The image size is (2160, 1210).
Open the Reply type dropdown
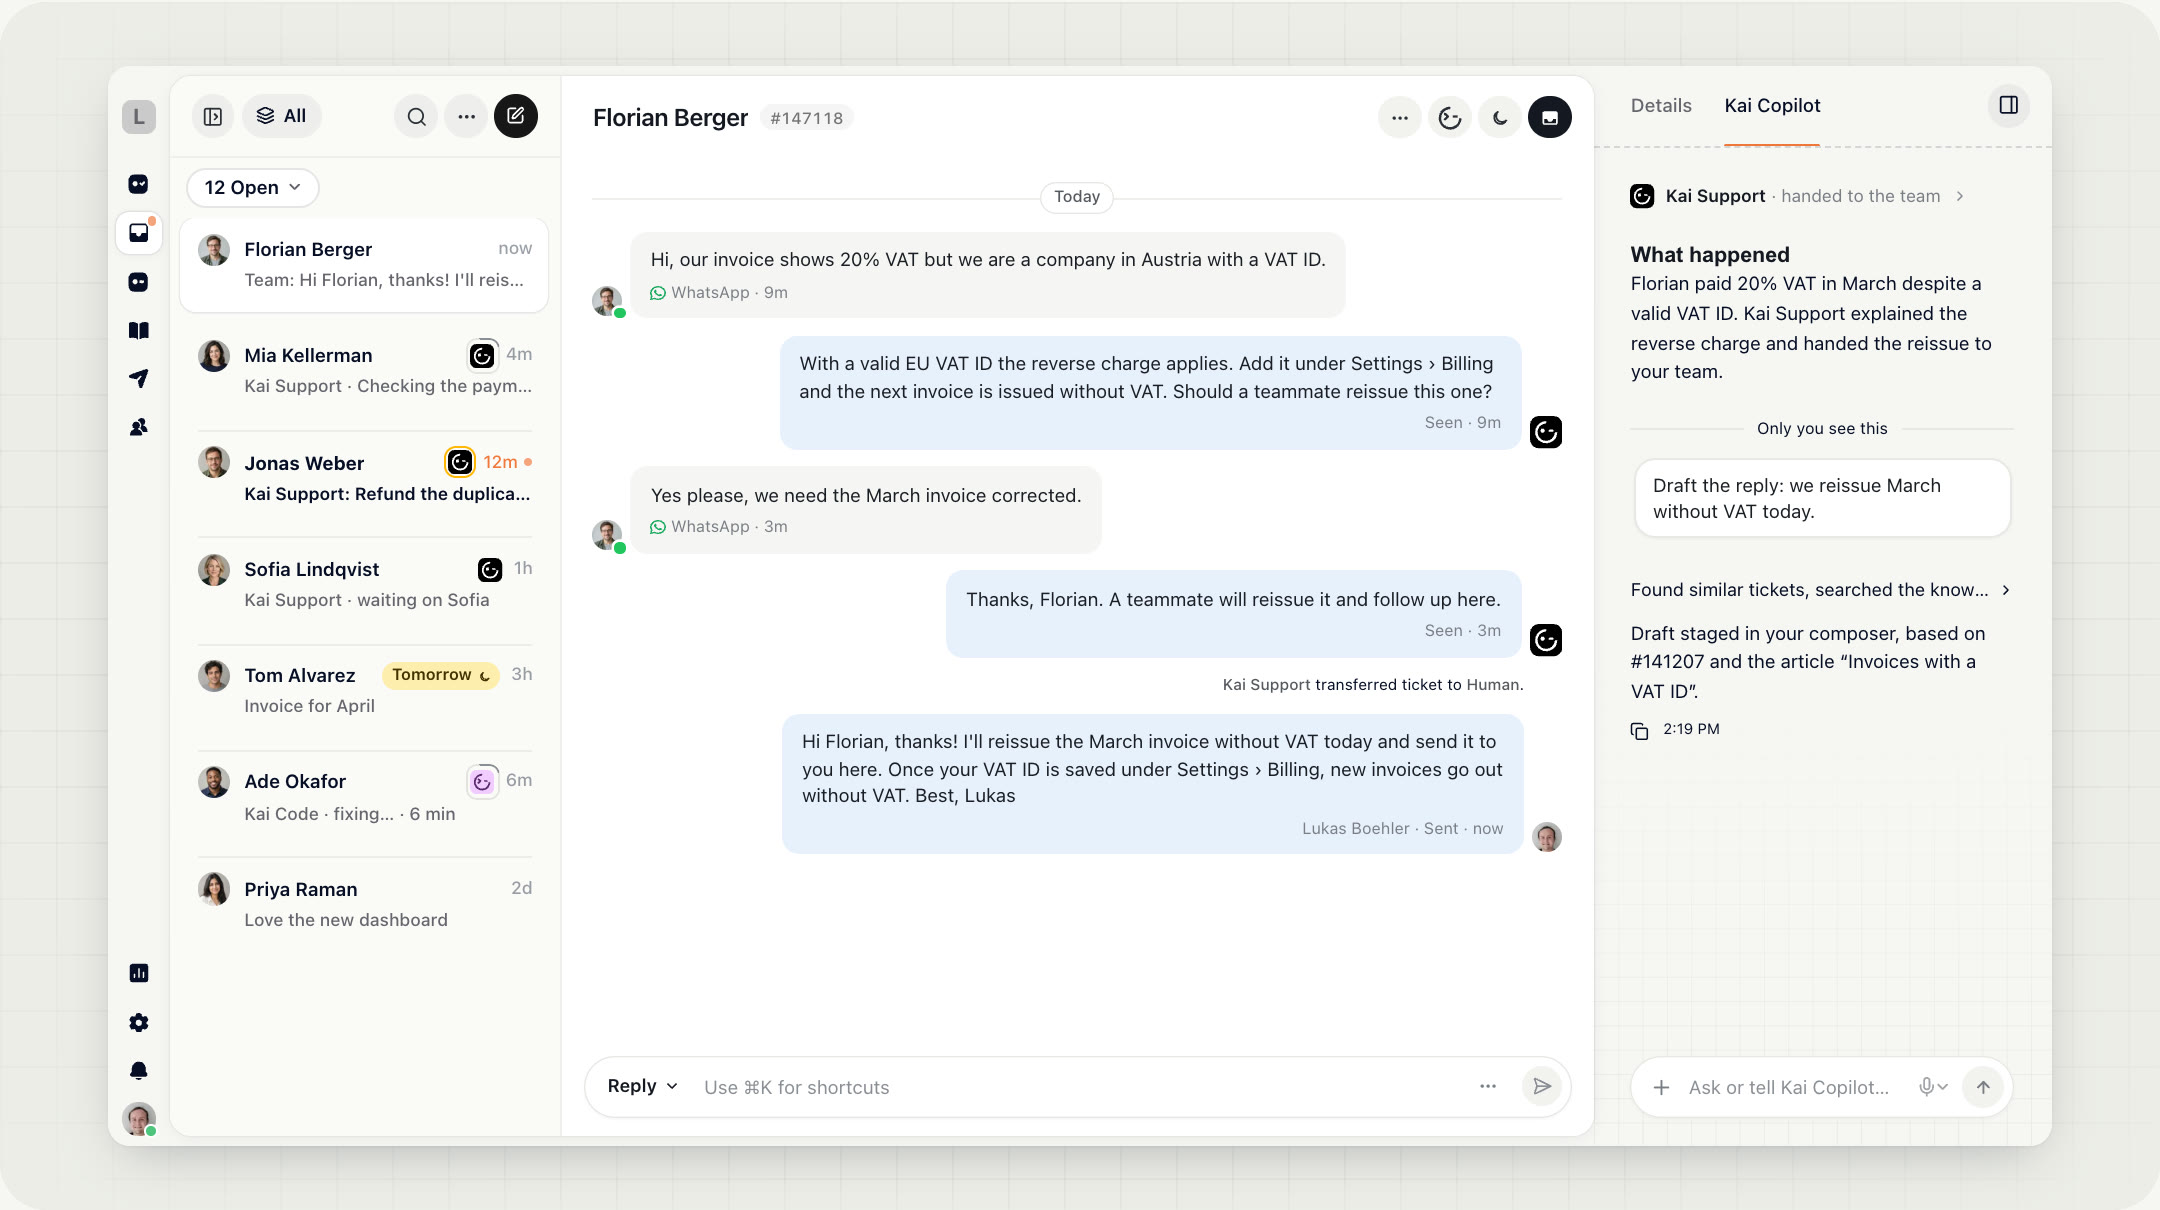point(643,1086)
